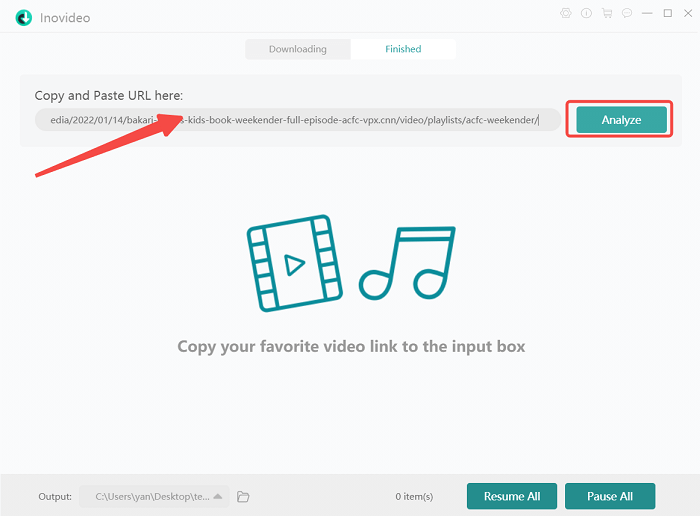This screenshot has width=700, height=516.
Task: Open the feedback chat bubble icon
Action: tap(627, 13)
